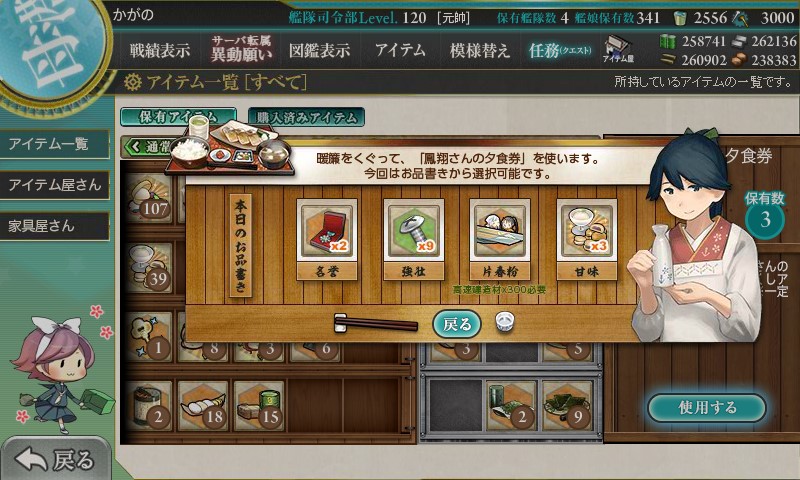Switch to 購入済みアイテム tab
The width and height of the screenshot is (800, 480).
(x=306, y=117)
